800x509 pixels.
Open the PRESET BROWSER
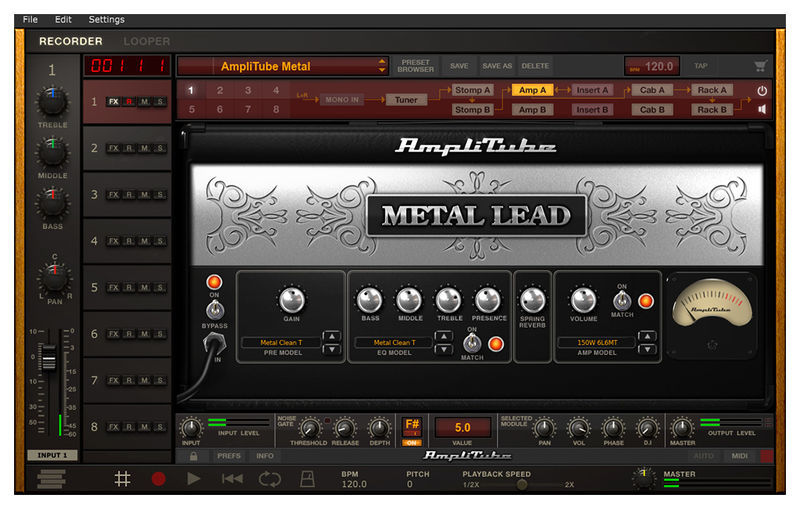point(415,66)
